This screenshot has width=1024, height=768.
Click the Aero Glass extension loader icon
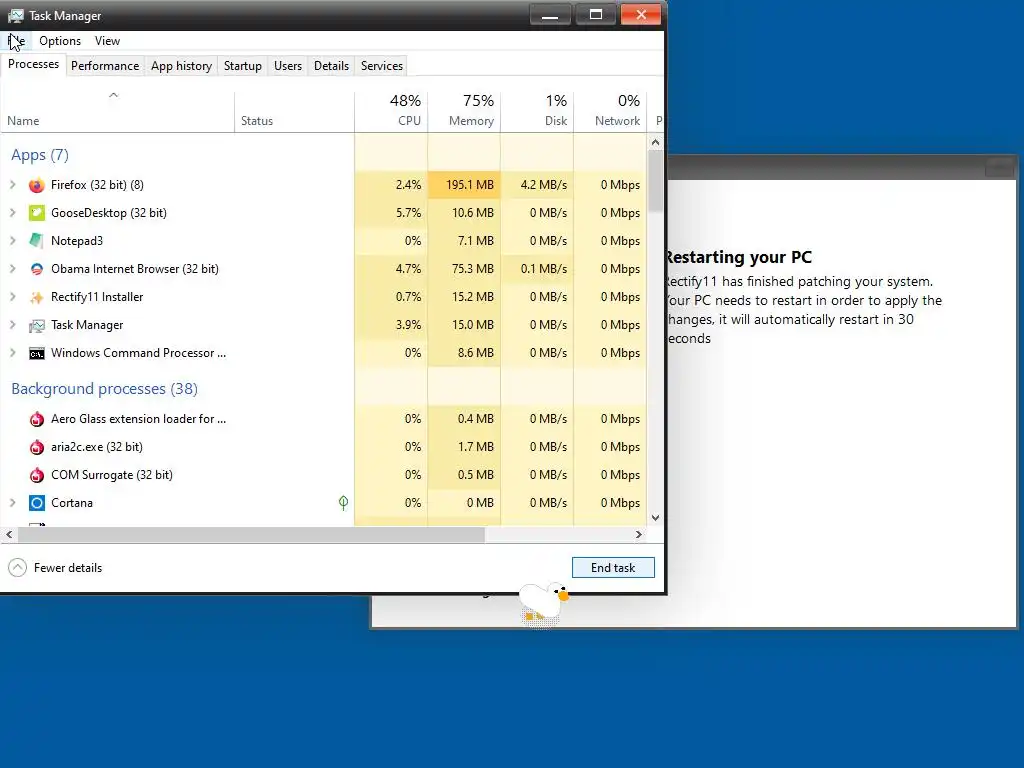coord(37,419)
